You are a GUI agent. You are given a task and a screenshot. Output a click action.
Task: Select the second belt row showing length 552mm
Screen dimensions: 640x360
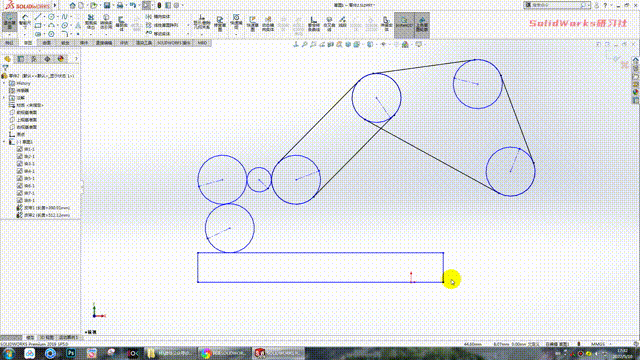[x=43, y=215]
